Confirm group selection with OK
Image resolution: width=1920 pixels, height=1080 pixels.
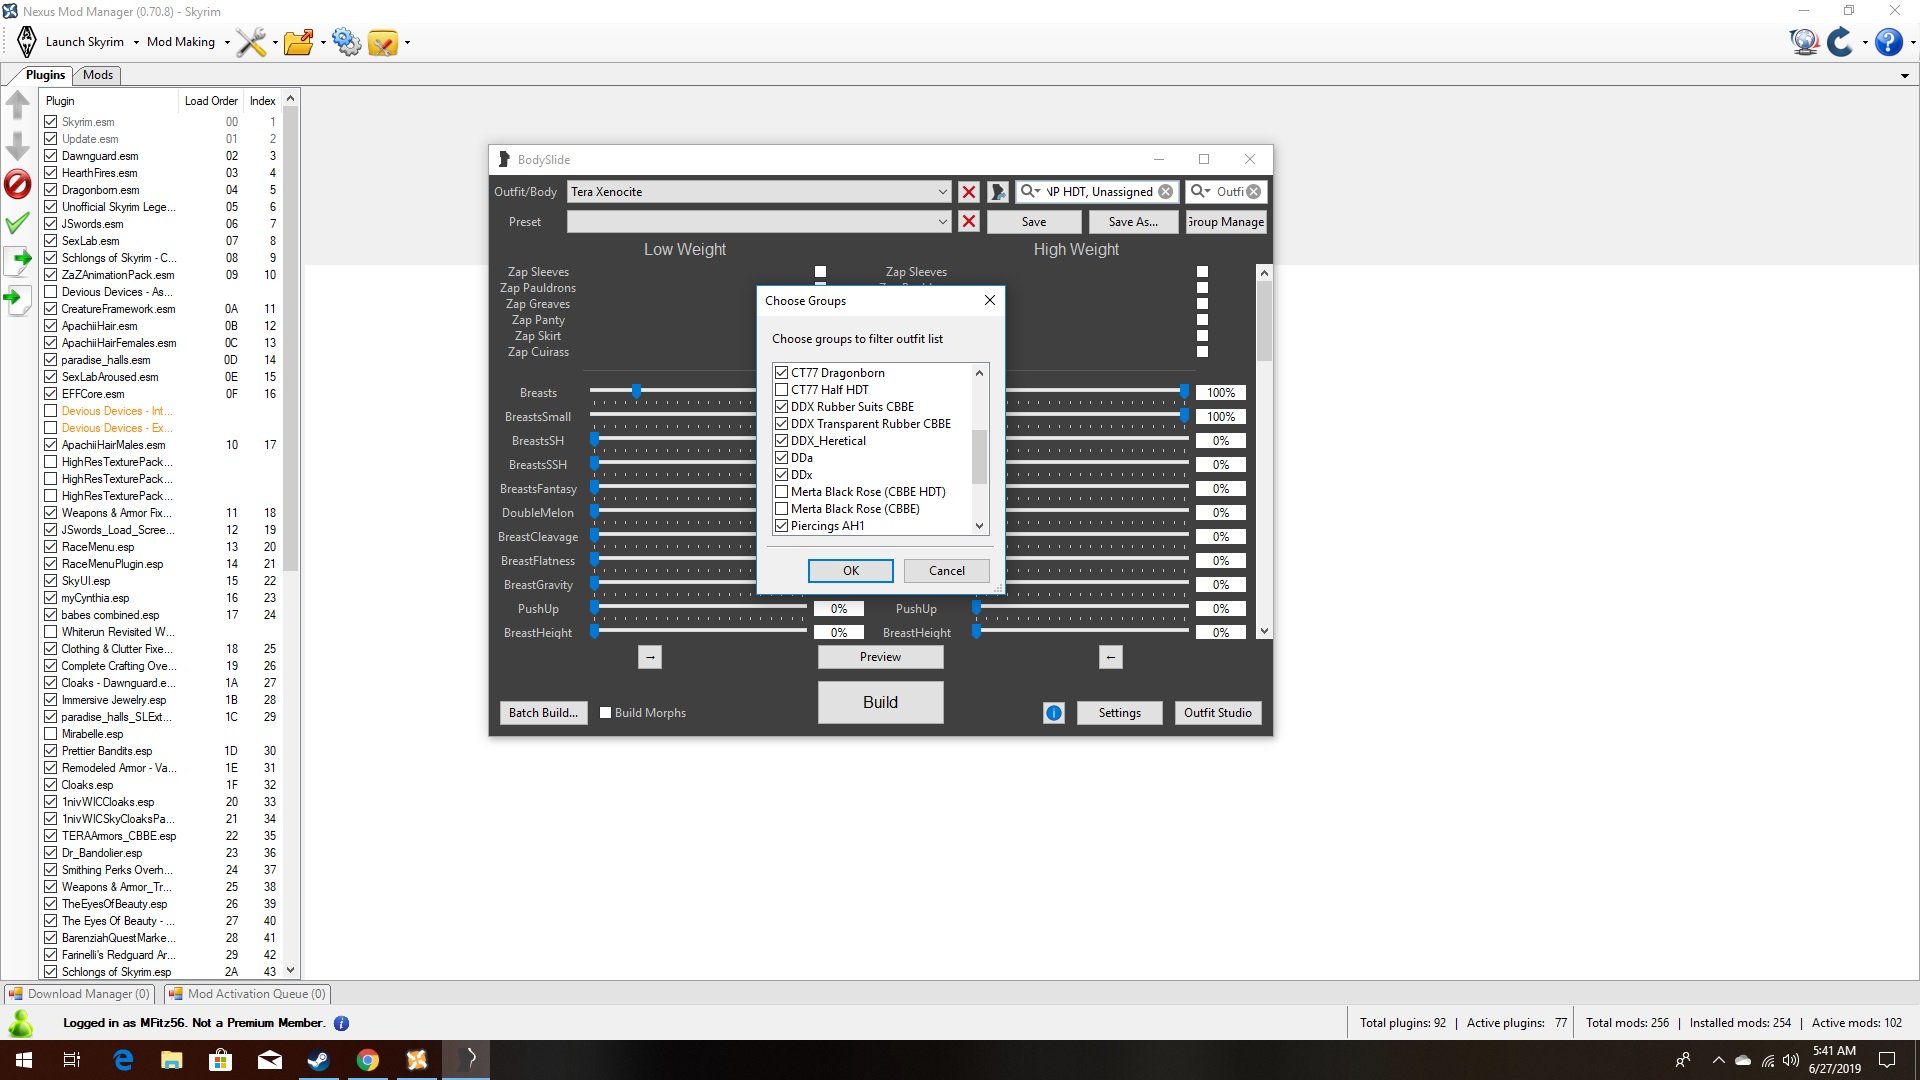851,571
